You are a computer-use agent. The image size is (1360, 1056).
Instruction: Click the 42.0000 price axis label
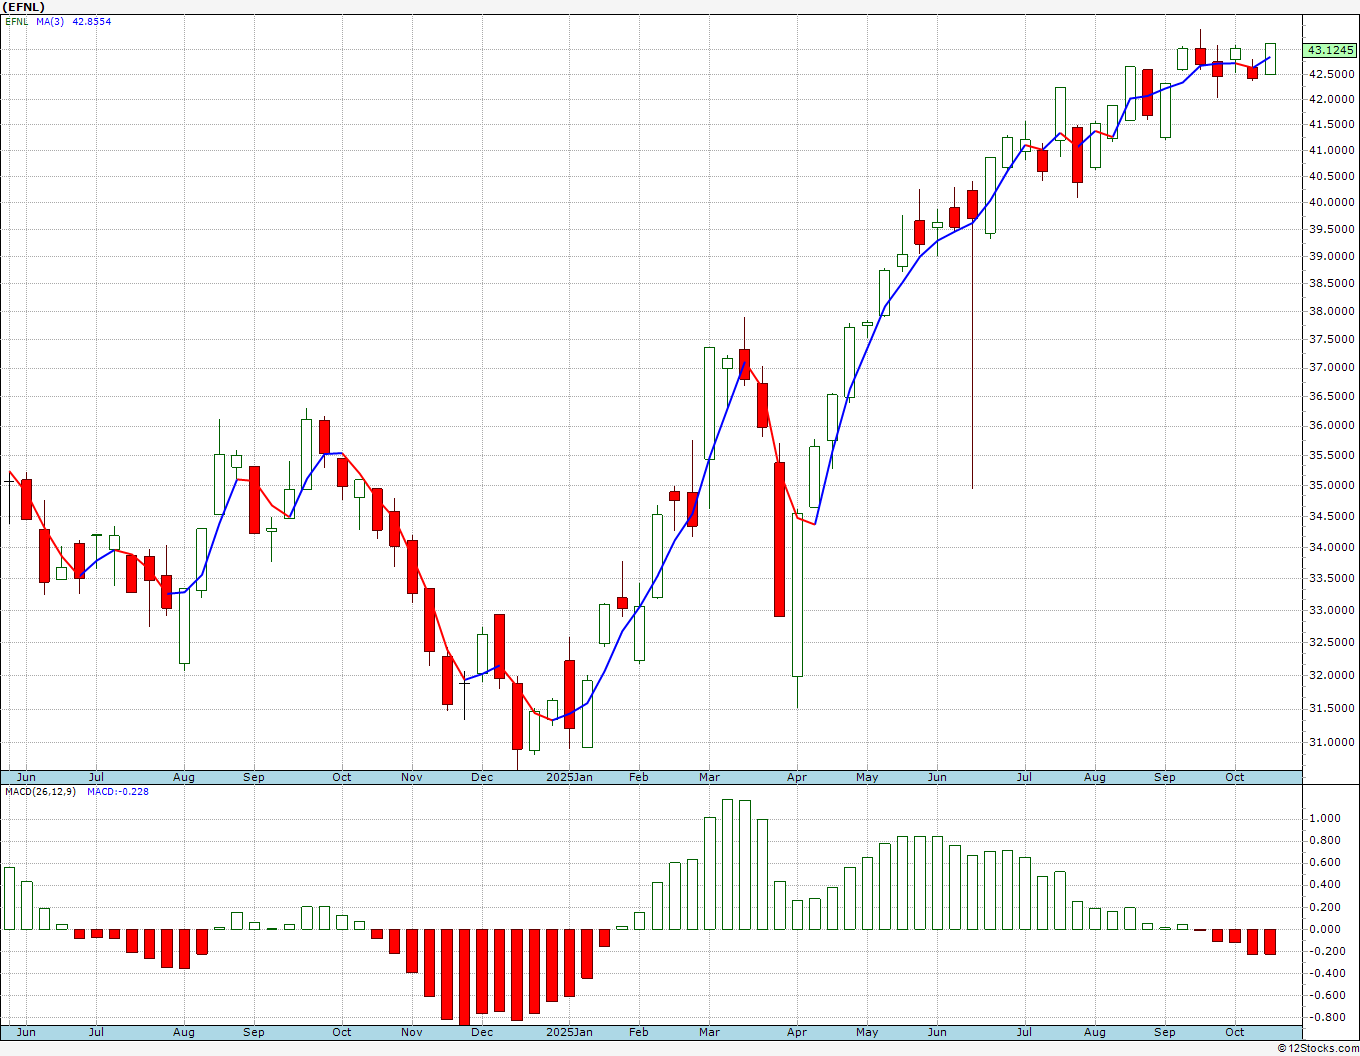1334,99
